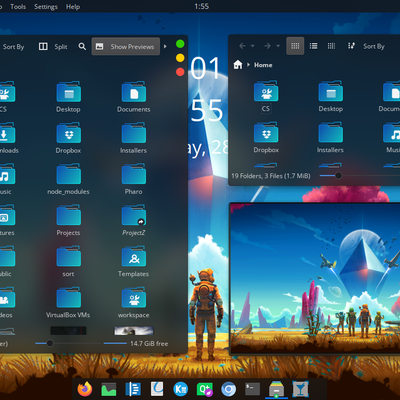The image size is (400, 400).
Task: Toggle Show Previews in left Dolphin toolbar
Action: pyautogui.click(x=126, y=46)
